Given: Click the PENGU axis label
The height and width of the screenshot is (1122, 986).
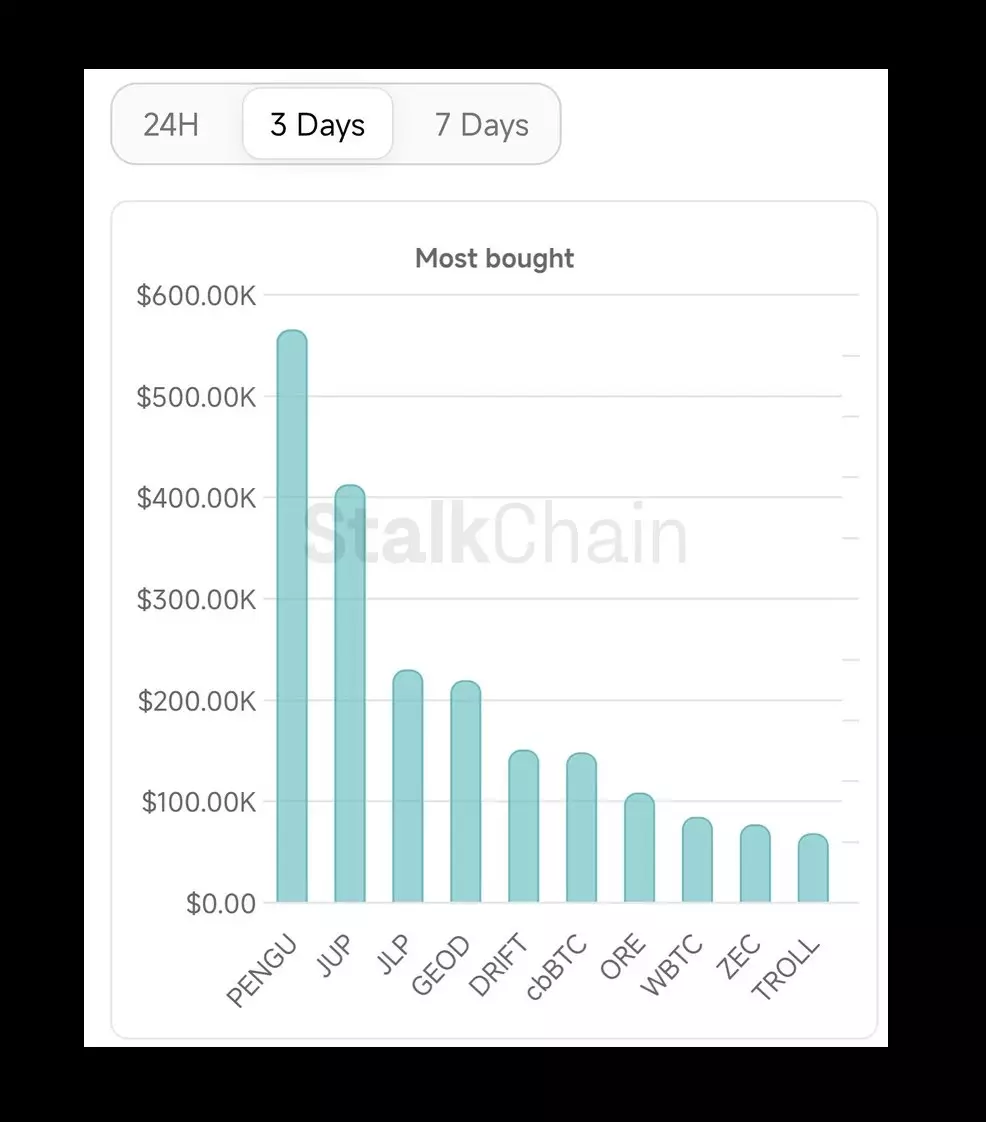Looking at the screenshot, I should click(x=263, y=971).
